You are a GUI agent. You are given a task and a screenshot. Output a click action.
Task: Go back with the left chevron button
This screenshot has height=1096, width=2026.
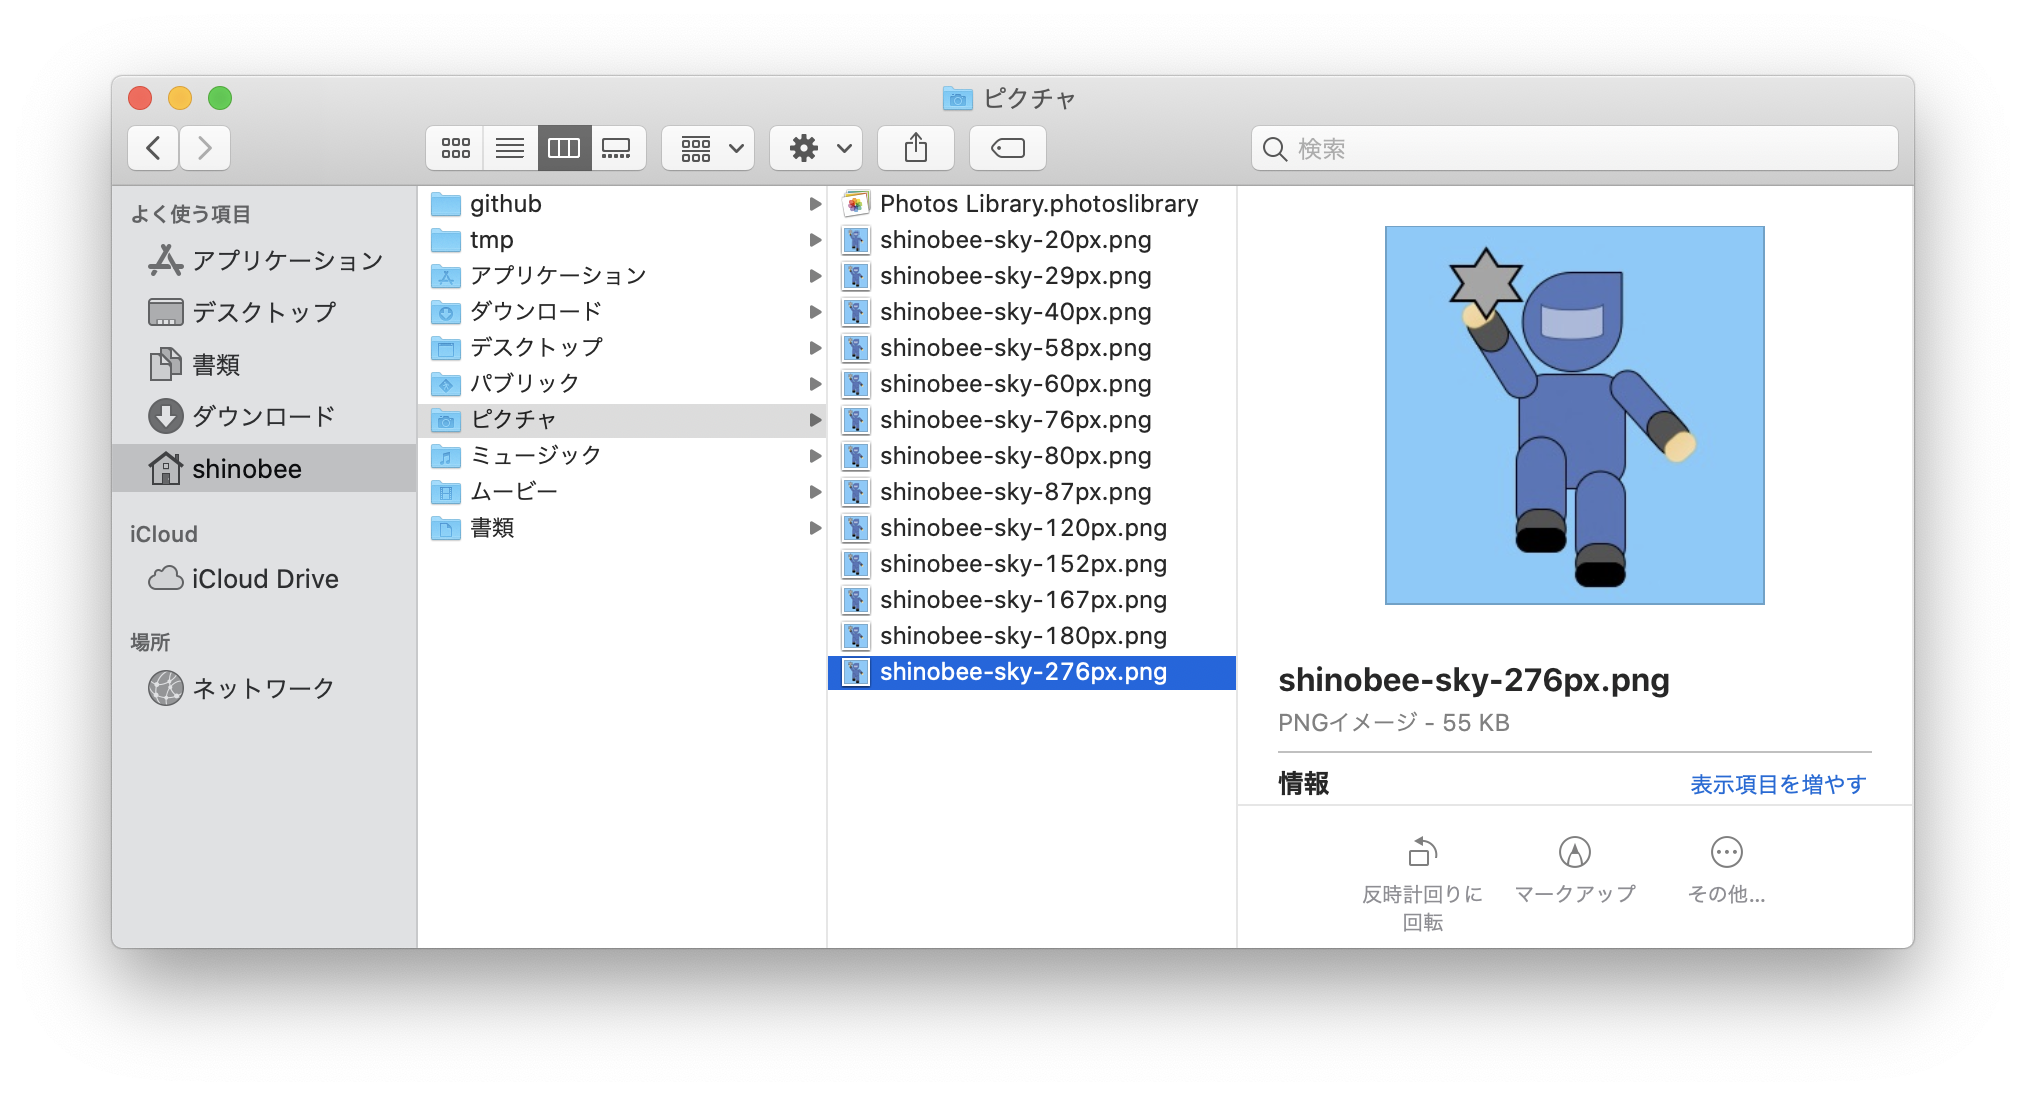(153, 148)
